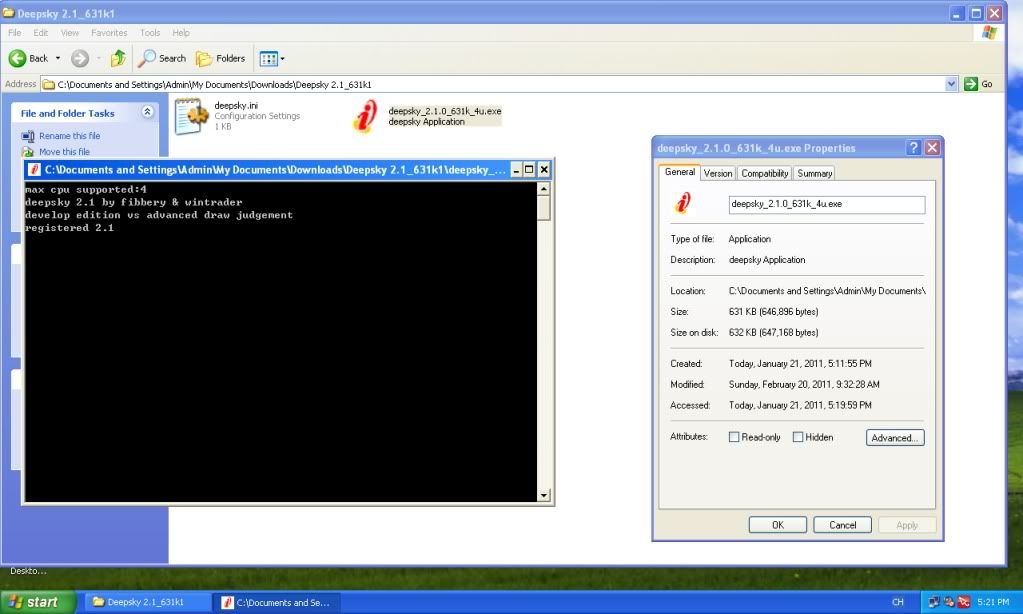Image resolution: width=1023 pixels, height=614 pixels.
Task: Click the Explorer window title folder icon
Action: (8, 12)
